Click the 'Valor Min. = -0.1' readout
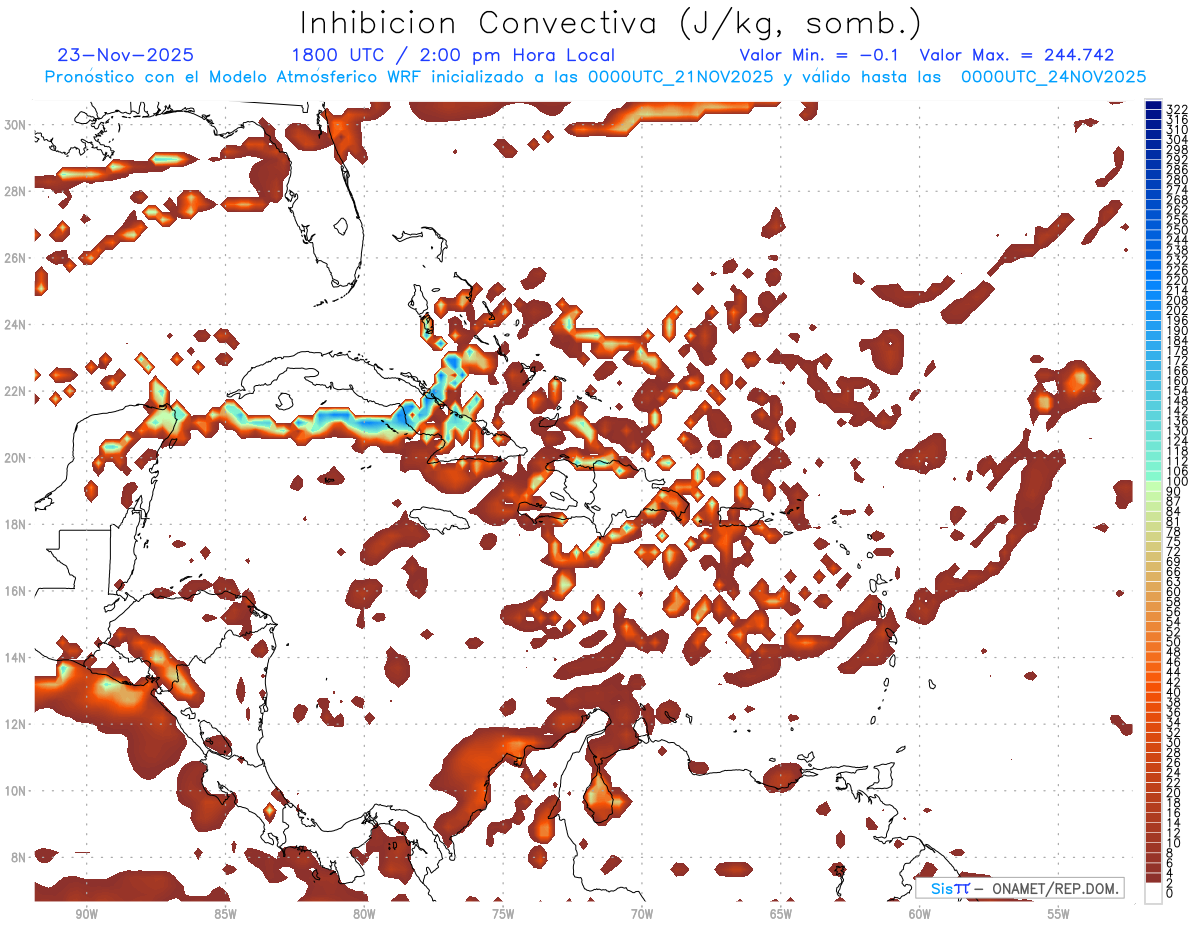 pos(821,55)
